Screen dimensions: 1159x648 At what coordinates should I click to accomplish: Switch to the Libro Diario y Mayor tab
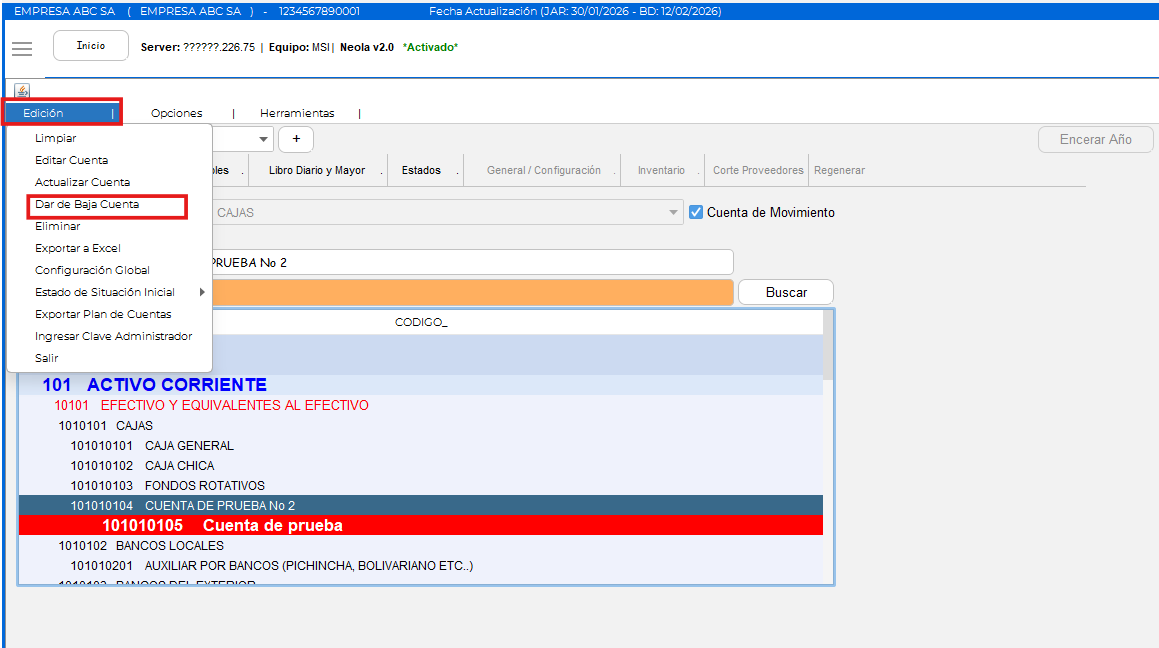317,170
